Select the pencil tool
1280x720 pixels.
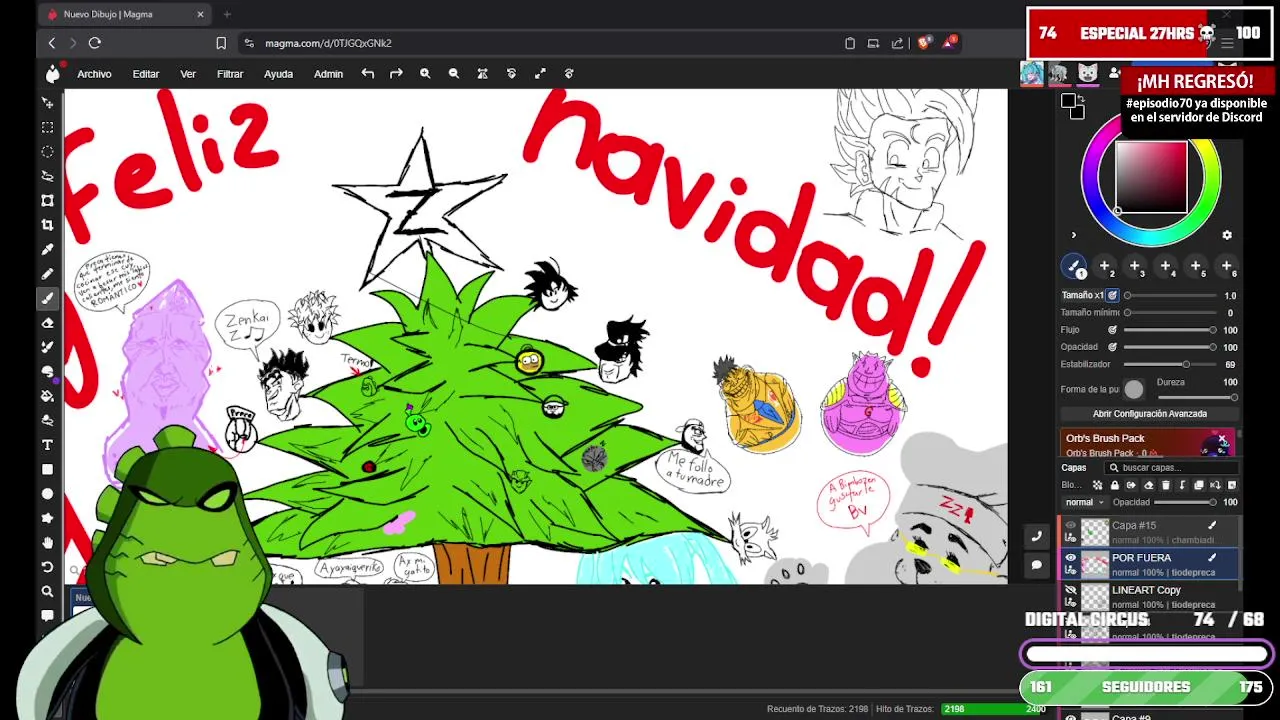47,274
